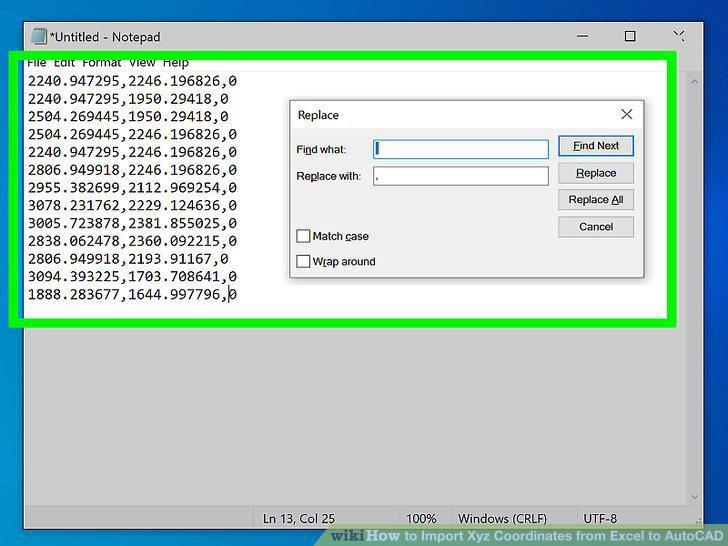
Task: Click the scrollbar up arrow
Action: pyautogui.click(x=695, y=82)
